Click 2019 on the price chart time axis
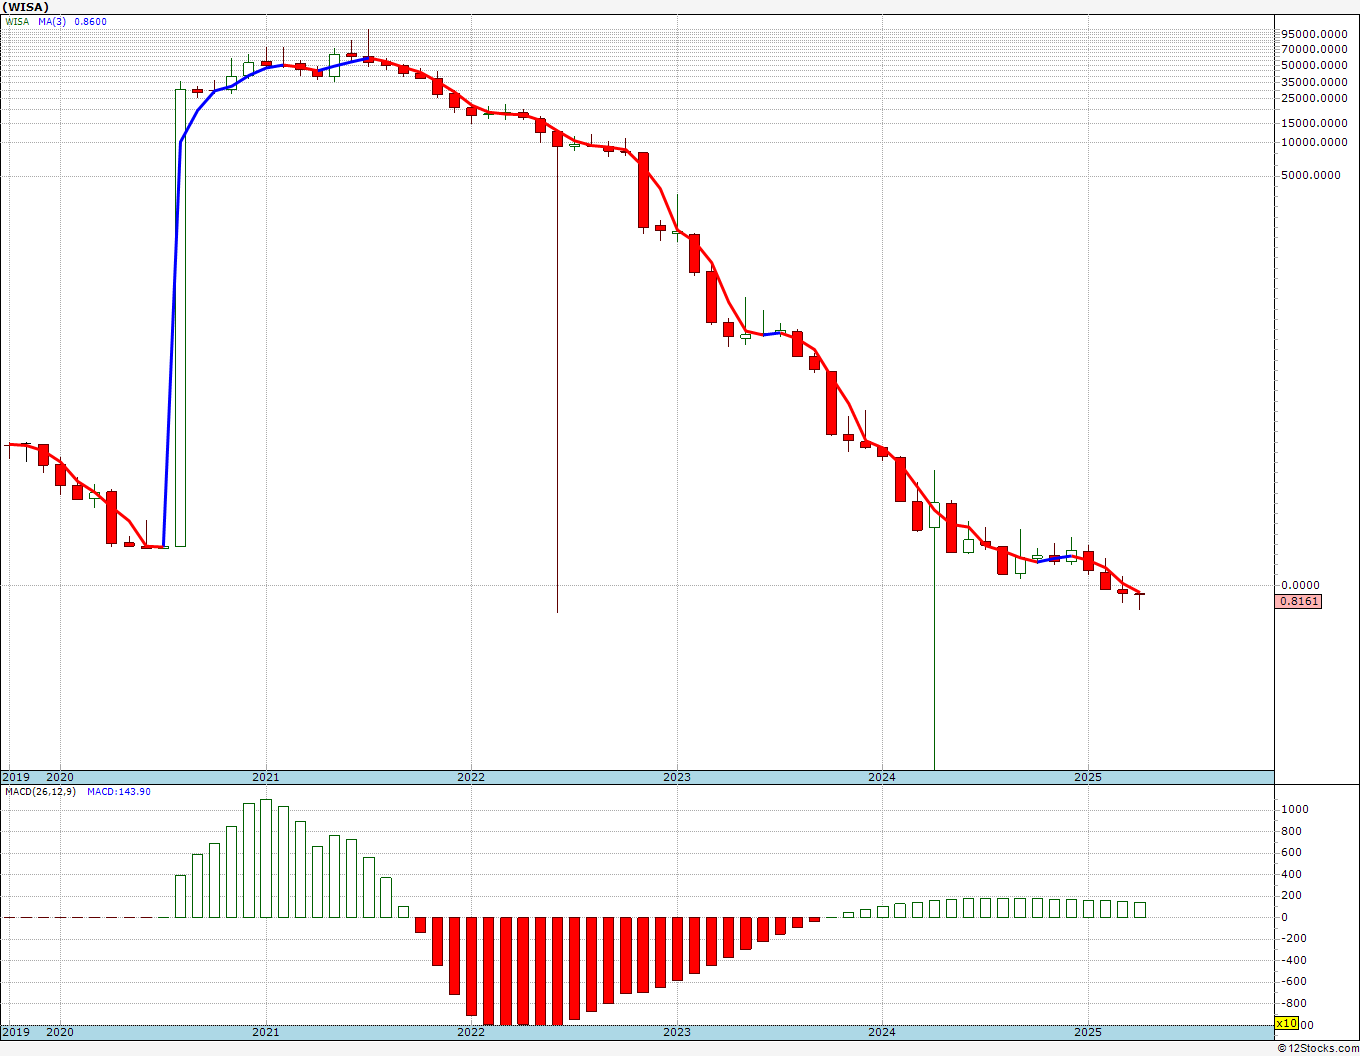1360x1056 pixels. [x=16, y=777]
